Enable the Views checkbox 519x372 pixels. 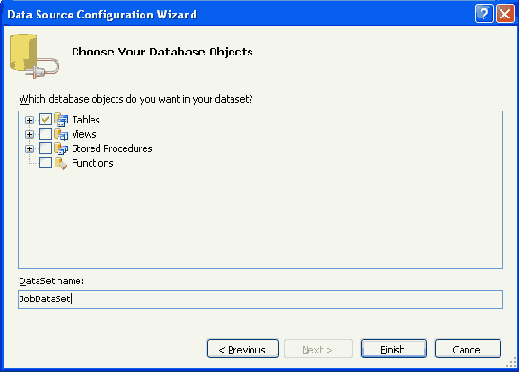45,134
